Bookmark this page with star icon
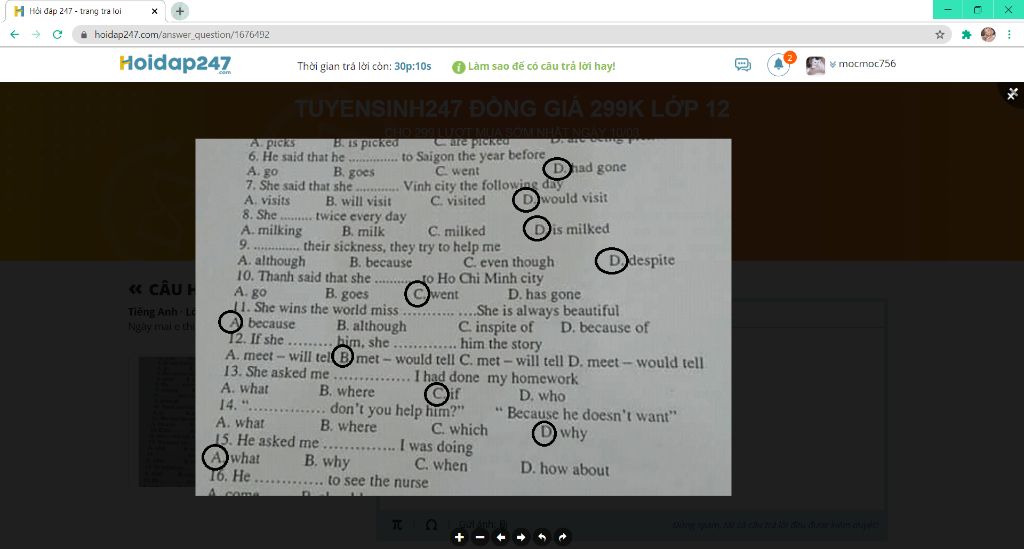 (x=940, y=35)
